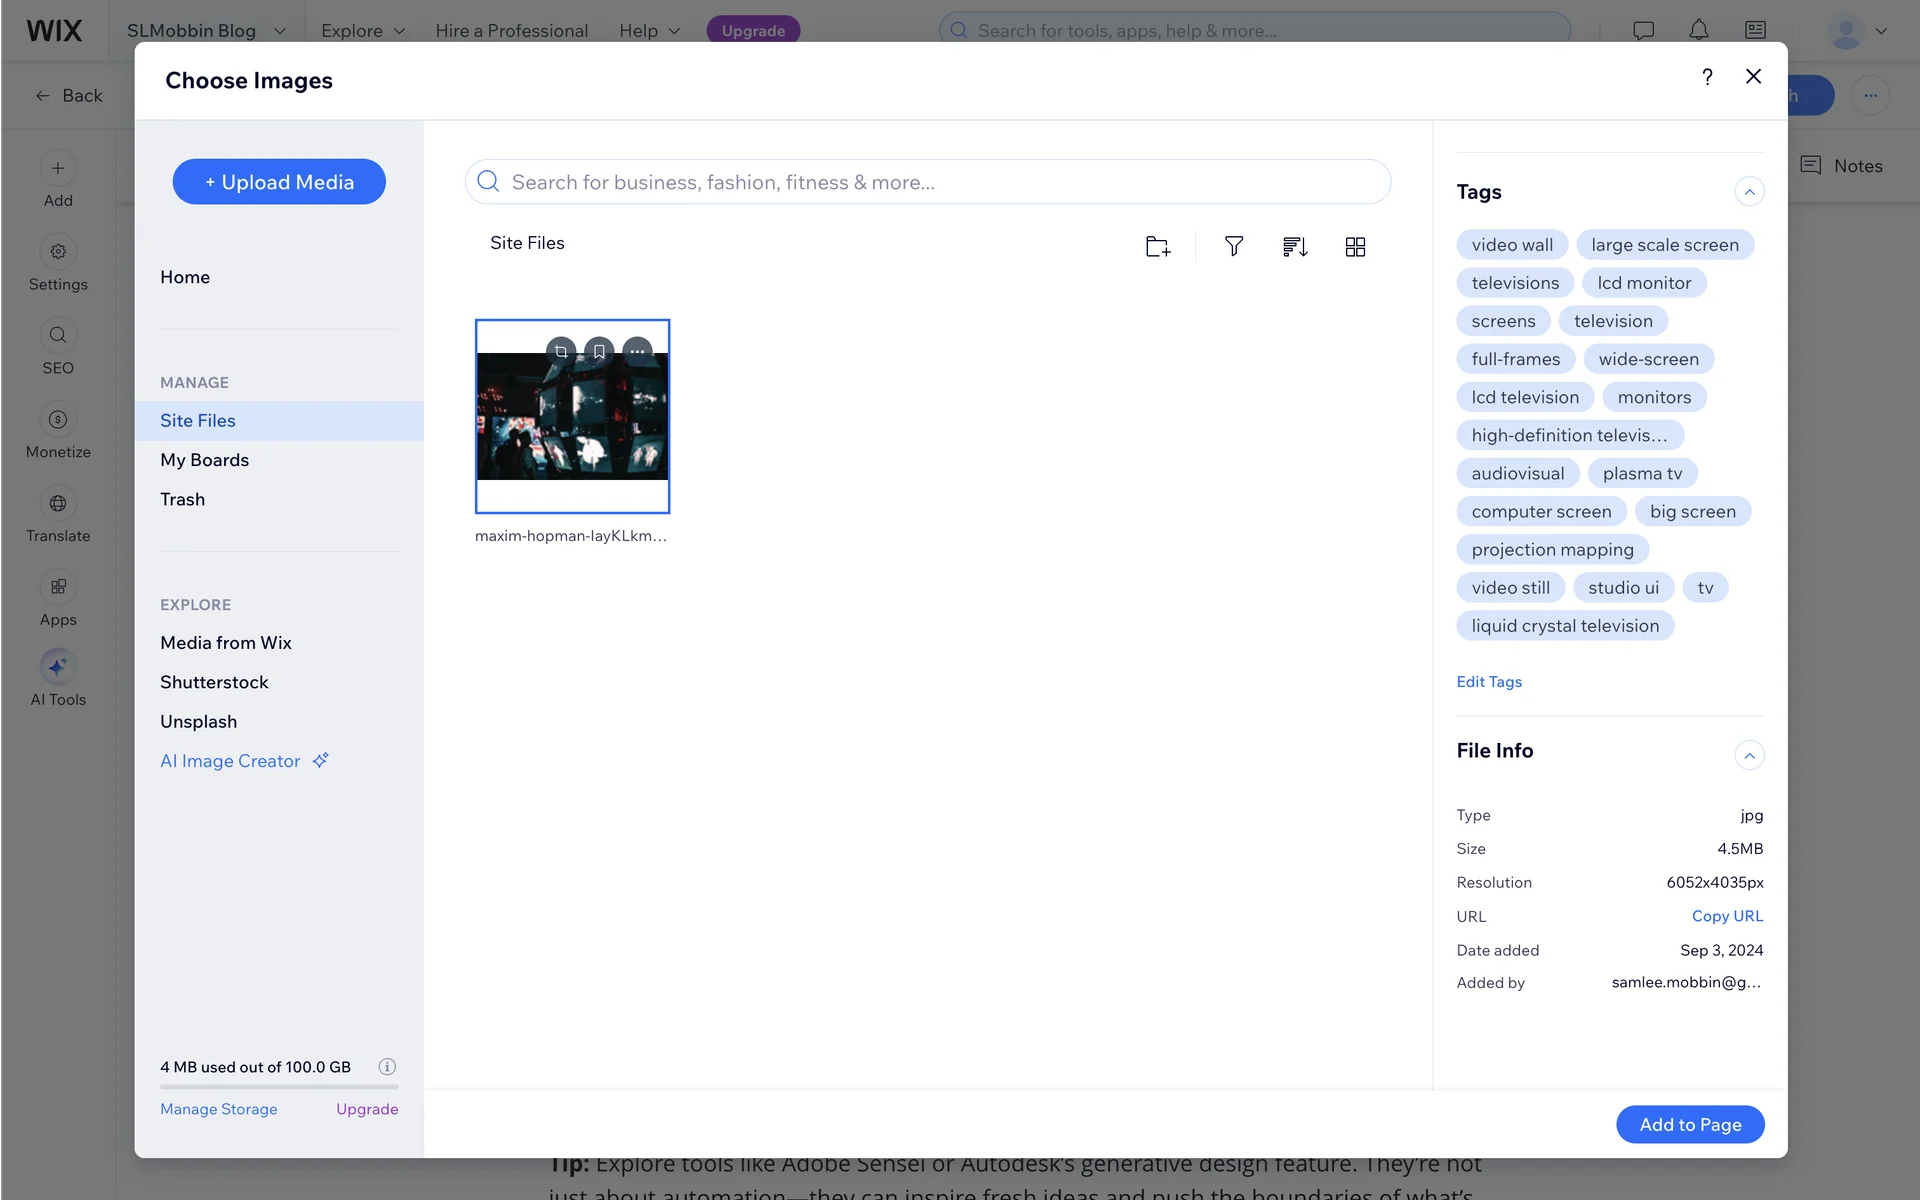Collapse the Tags section
Image resolution: width=1920 pixels, height=1200 pixels.
click(1749, 192)
